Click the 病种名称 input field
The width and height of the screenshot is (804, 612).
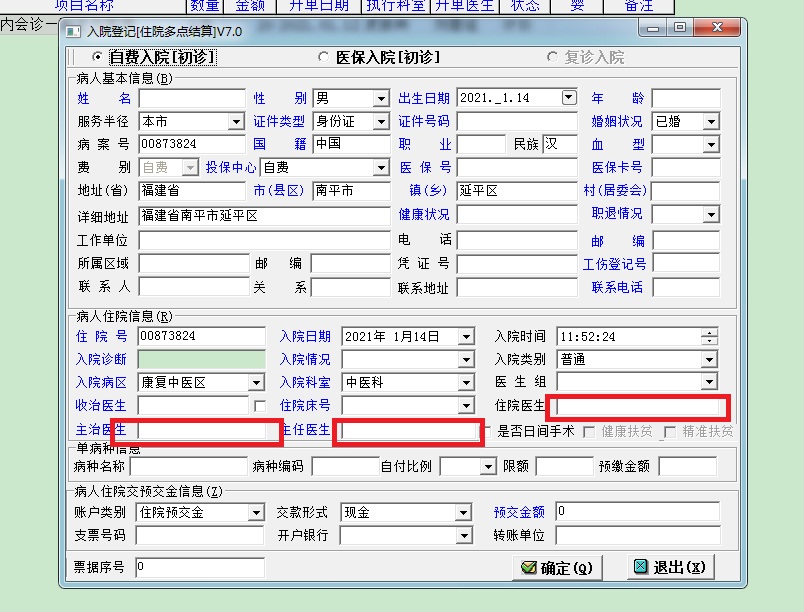(x=189, y=466)
